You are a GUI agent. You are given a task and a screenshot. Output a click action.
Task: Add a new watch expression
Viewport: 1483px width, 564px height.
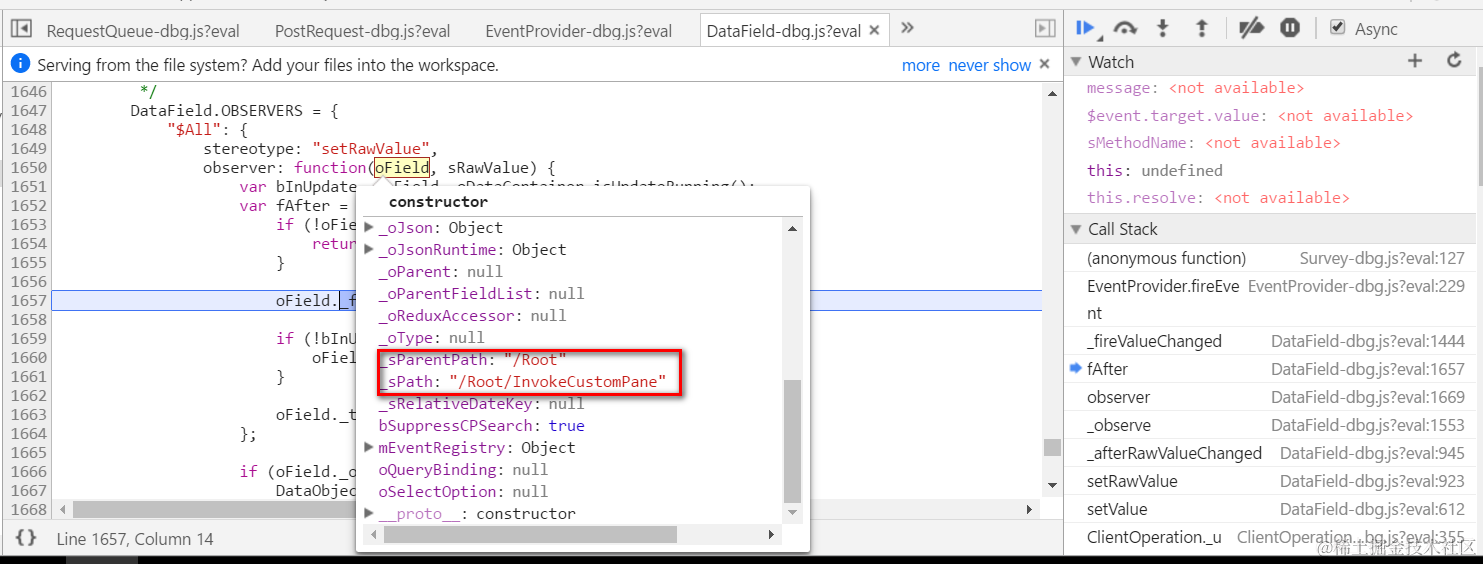pyautogui.click(x=1415, y=61)
